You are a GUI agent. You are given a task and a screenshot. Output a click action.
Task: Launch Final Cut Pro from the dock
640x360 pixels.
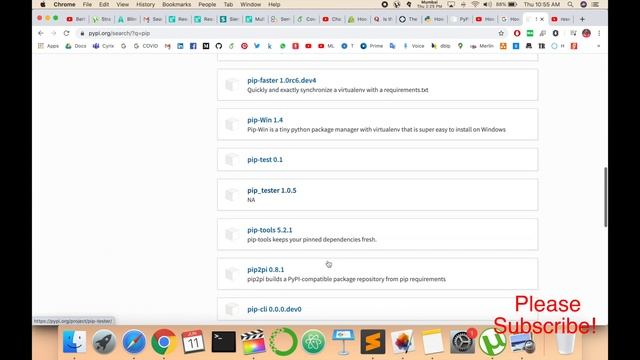coord(253,342)
